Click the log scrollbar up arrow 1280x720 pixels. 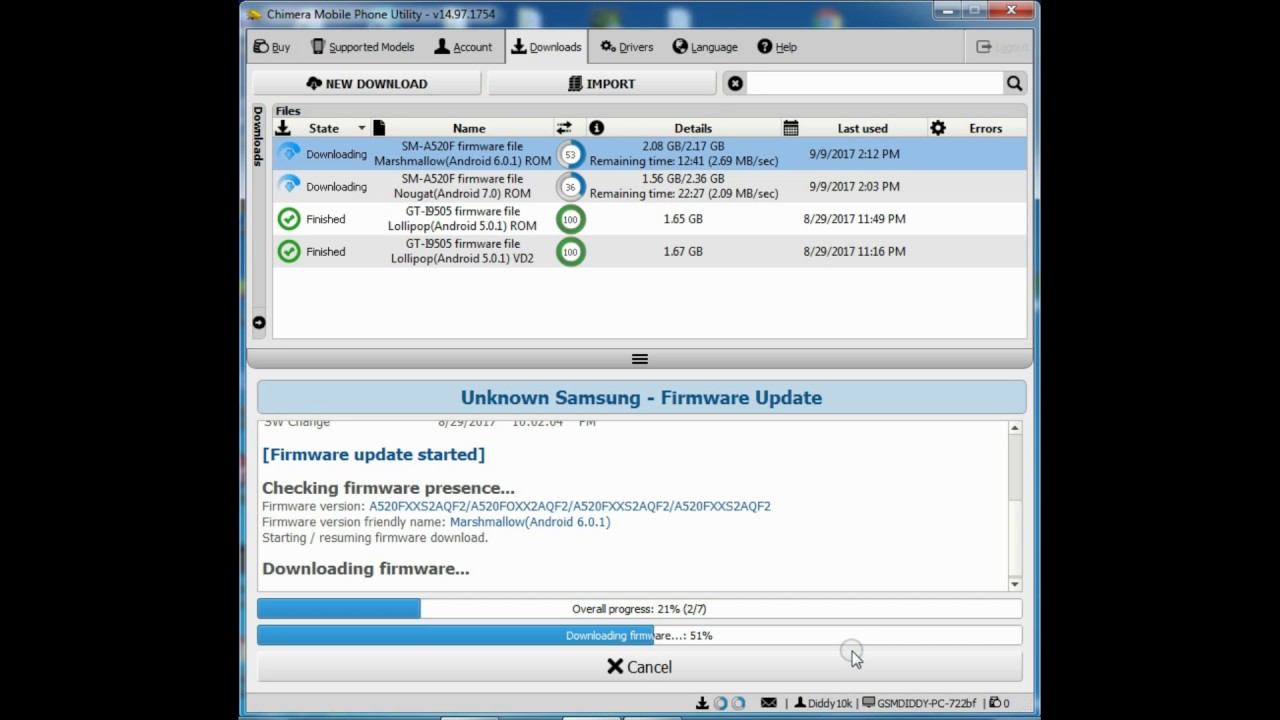click(1015, 428)
